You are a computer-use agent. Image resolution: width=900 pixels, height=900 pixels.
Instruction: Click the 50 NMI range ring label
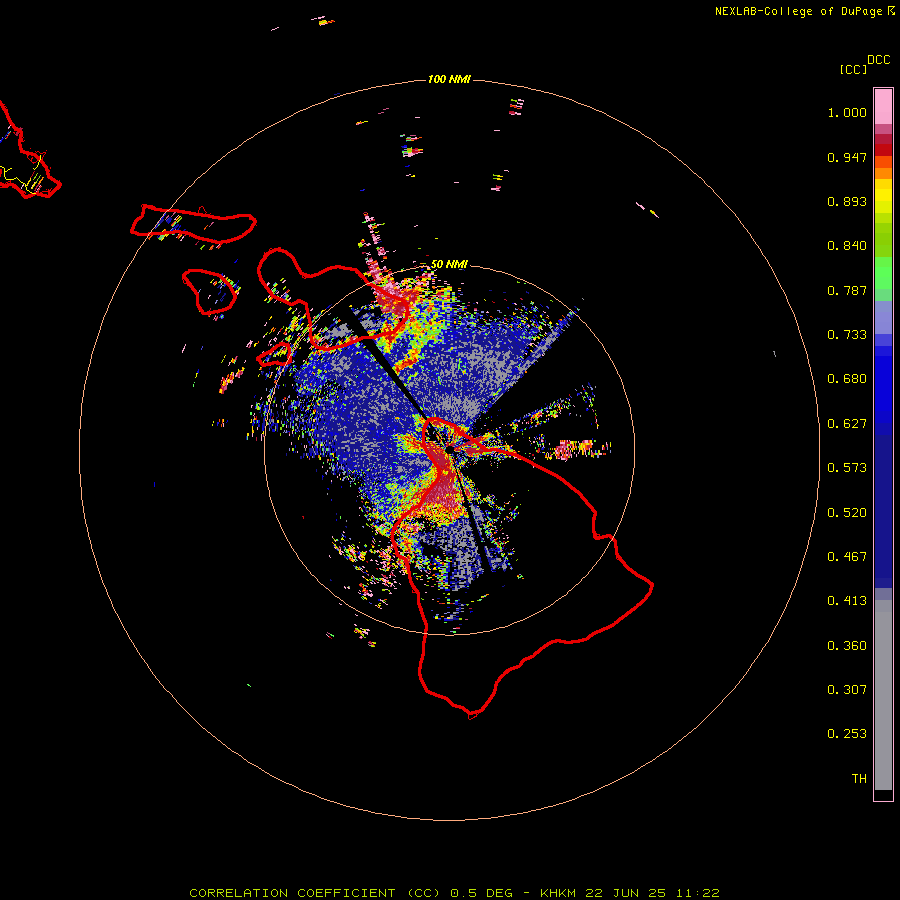point(449,264)
